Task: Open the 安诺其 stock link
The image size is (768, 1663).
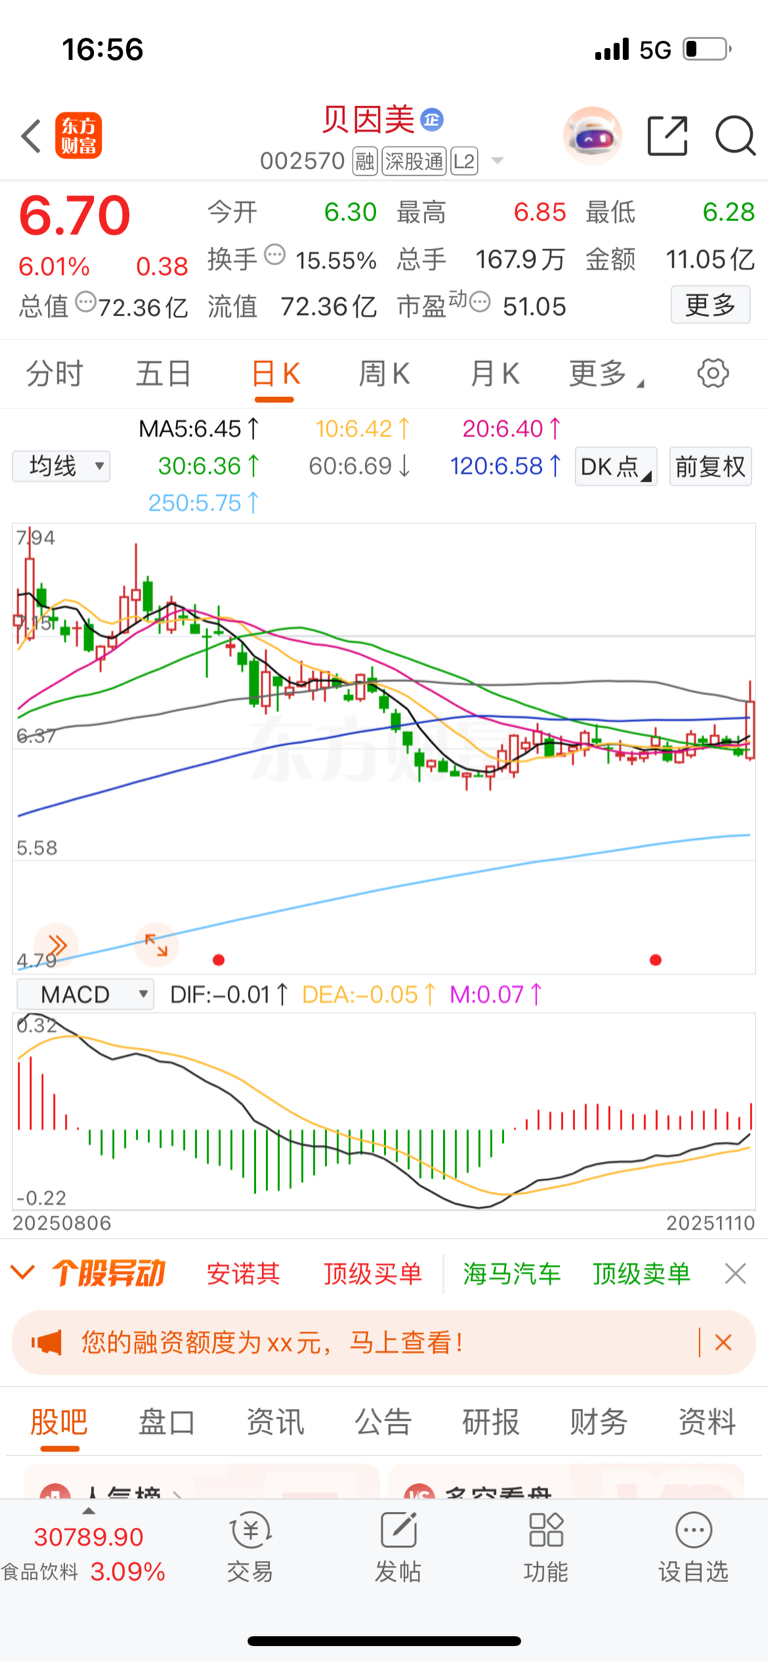Action: click(243, 1274)
